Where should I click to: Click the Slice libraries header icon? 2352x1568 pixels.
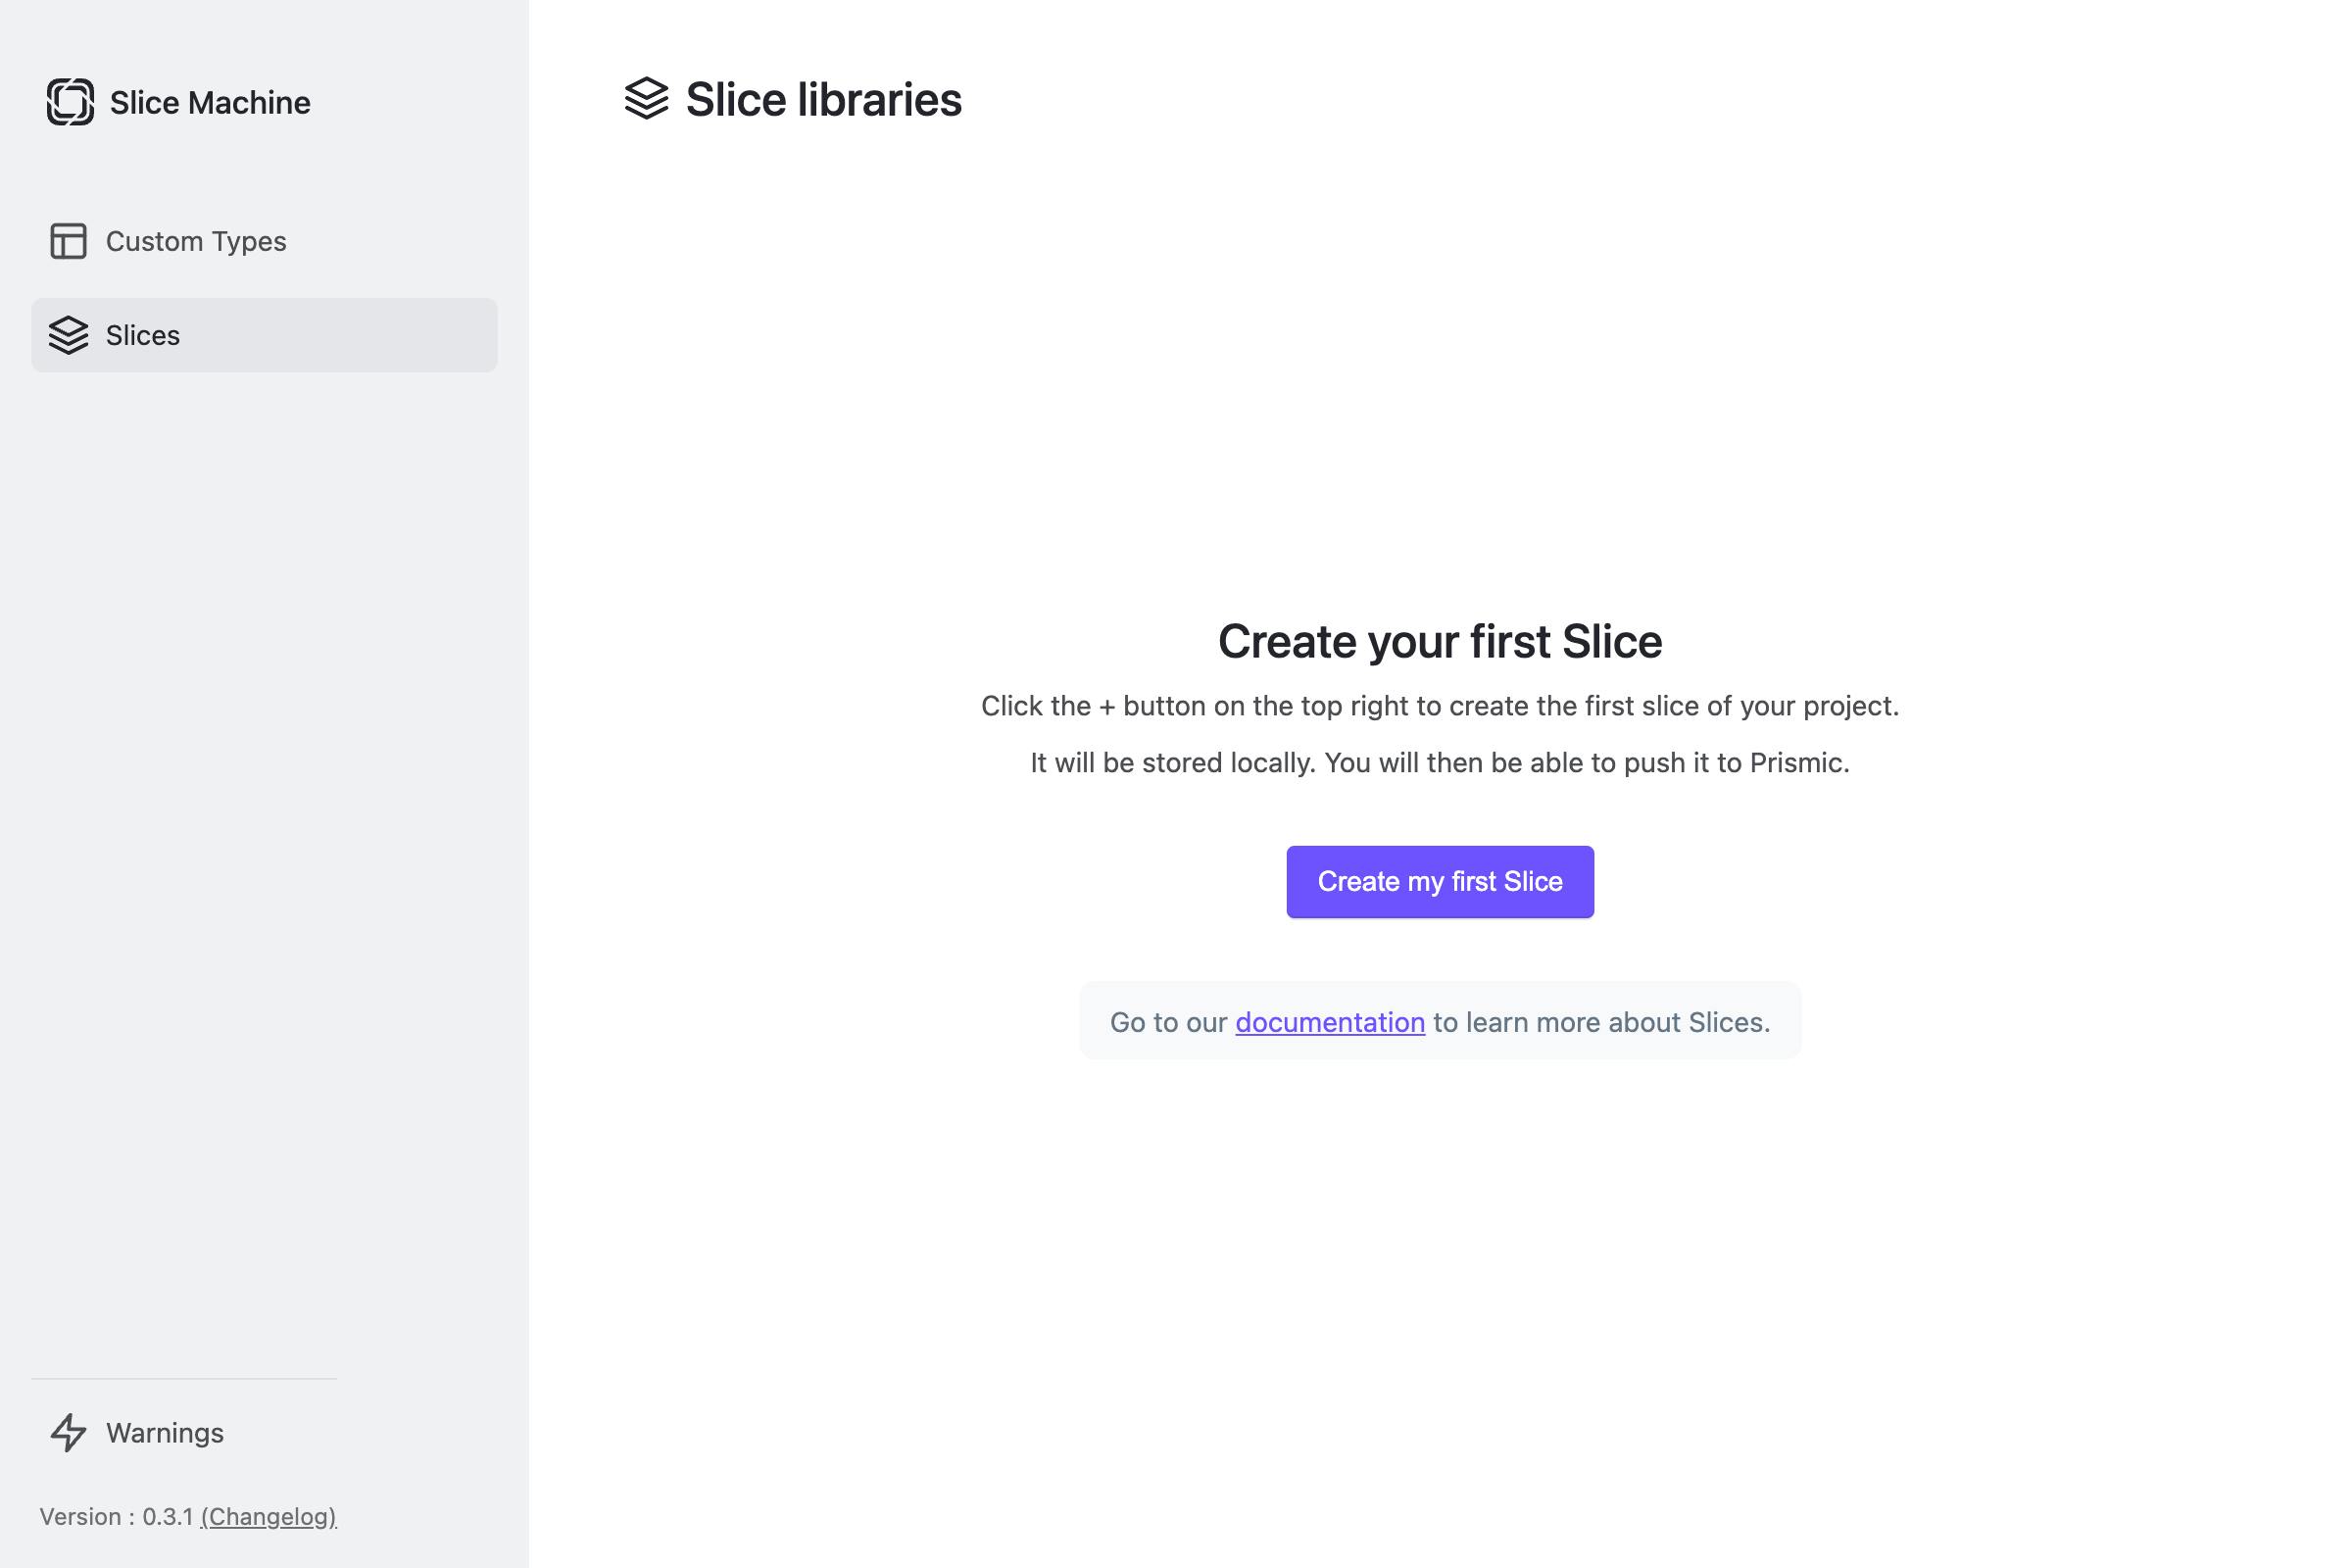(646, 99)
